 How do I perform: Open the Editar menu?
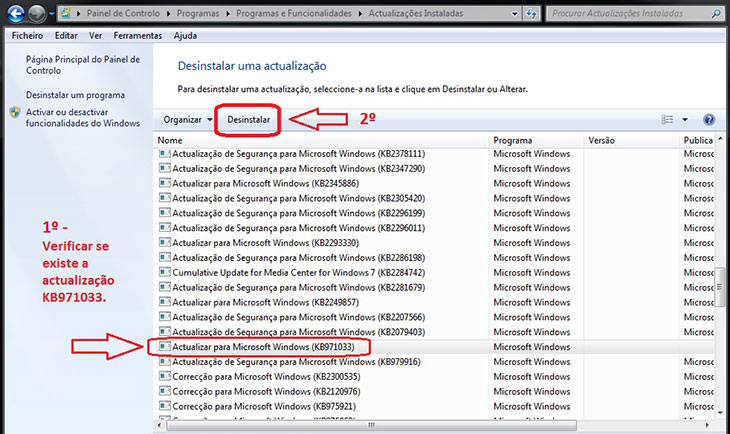[66, 35]
